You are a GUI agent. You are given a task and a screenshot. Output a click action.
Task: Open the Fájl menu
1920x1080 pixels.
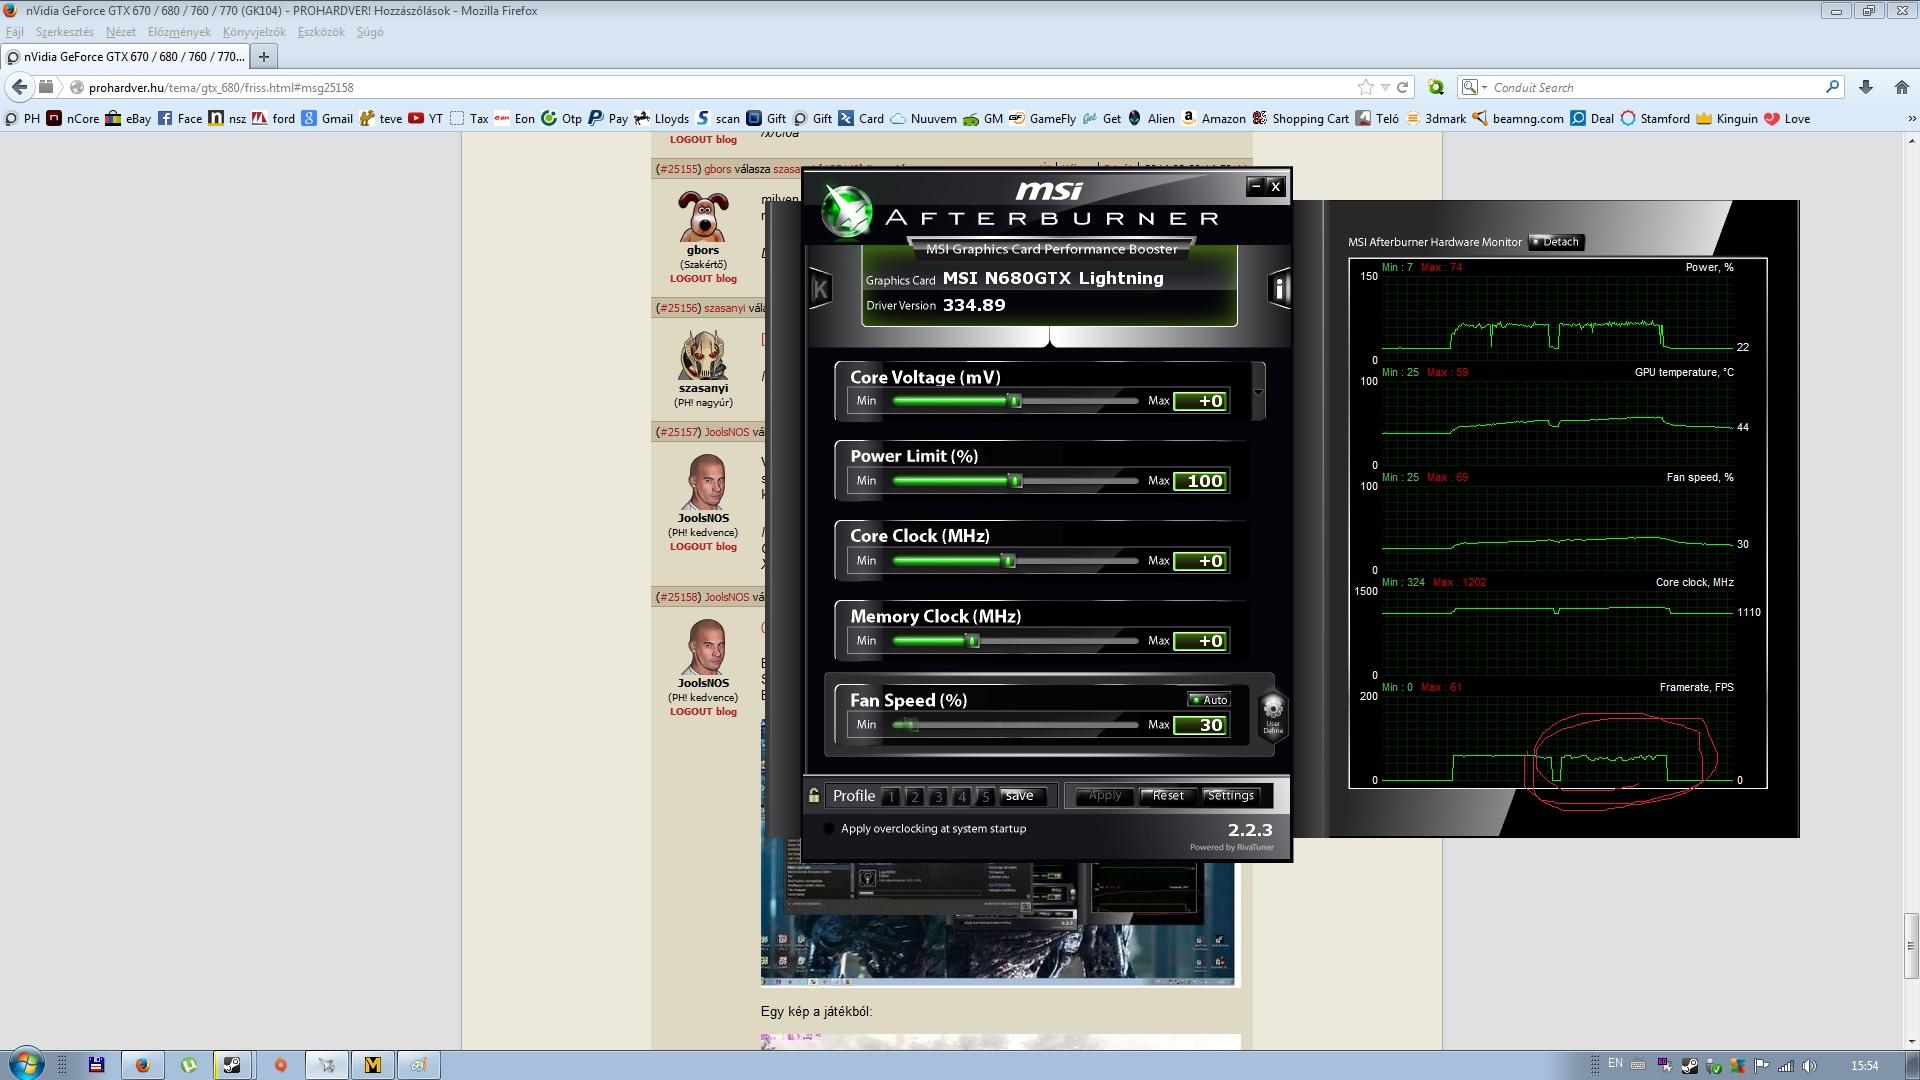pos(14,32)
